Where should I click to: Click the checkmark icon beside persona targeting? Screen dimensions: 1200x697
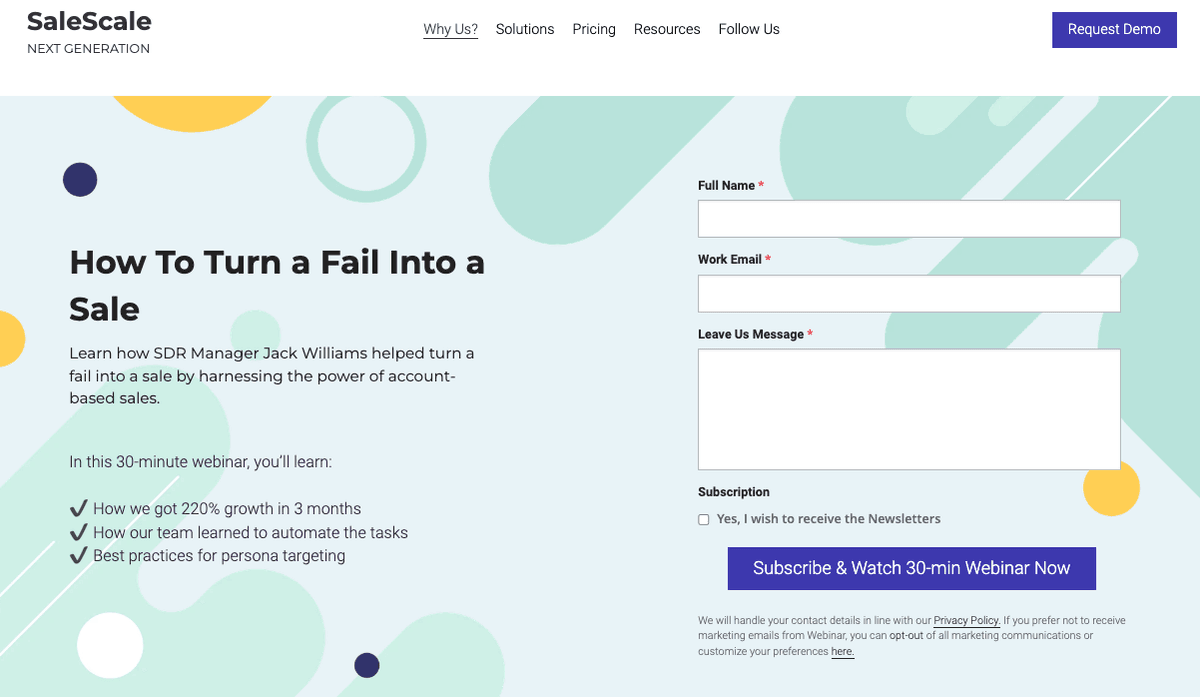pyautogui.click(x=79, y=556)
